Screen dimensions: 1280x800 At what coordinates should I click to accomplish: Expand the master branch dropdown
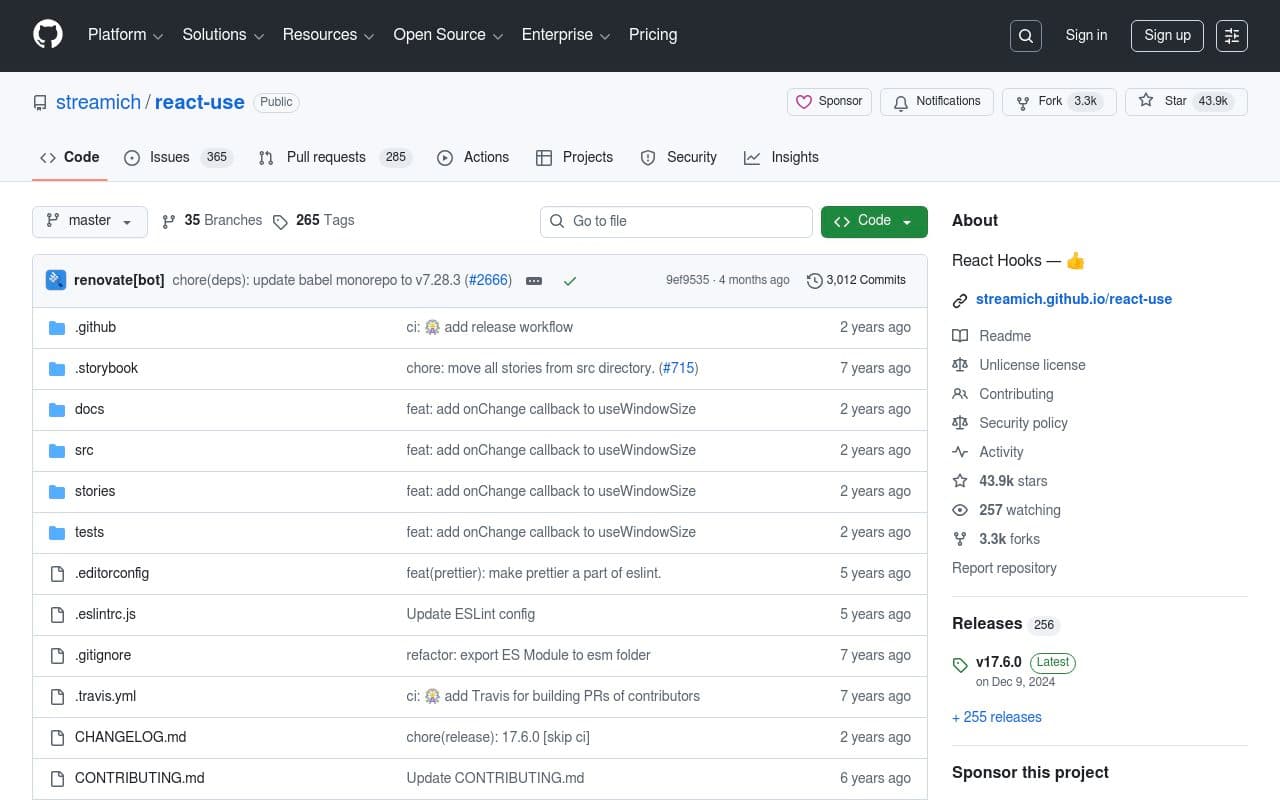(x=90, y=221)
